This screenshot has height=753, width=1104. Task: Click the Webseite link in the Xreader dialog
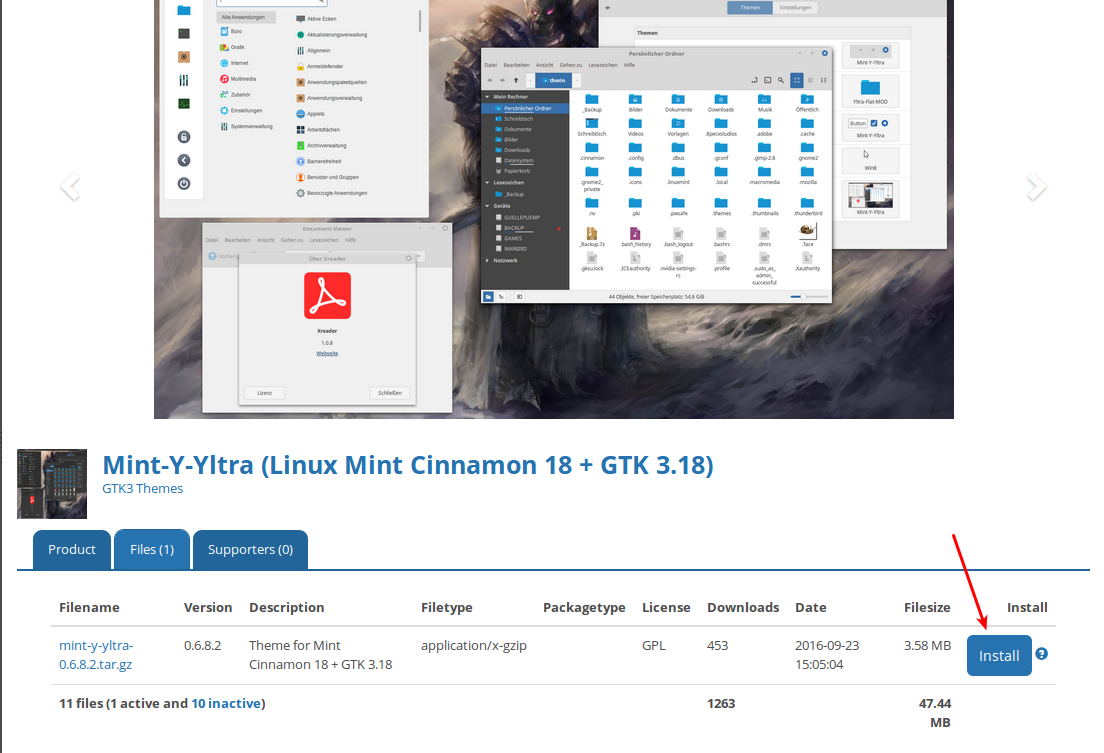(327, 354)
